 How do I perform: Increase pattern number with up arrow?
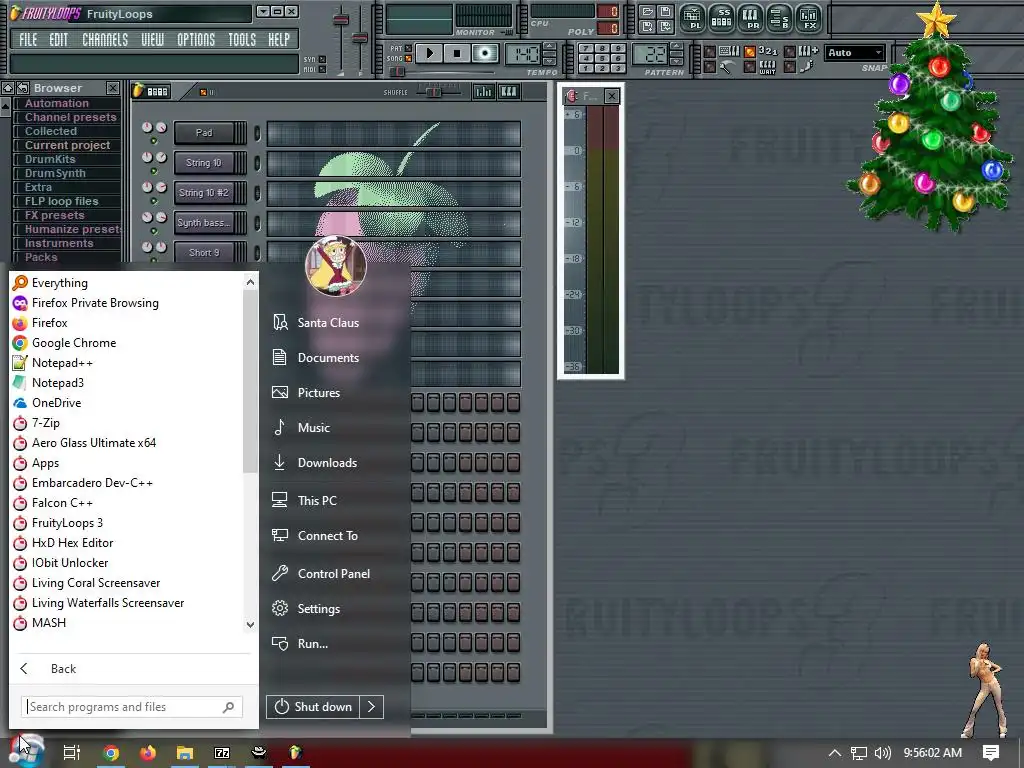tap(677, 47)
